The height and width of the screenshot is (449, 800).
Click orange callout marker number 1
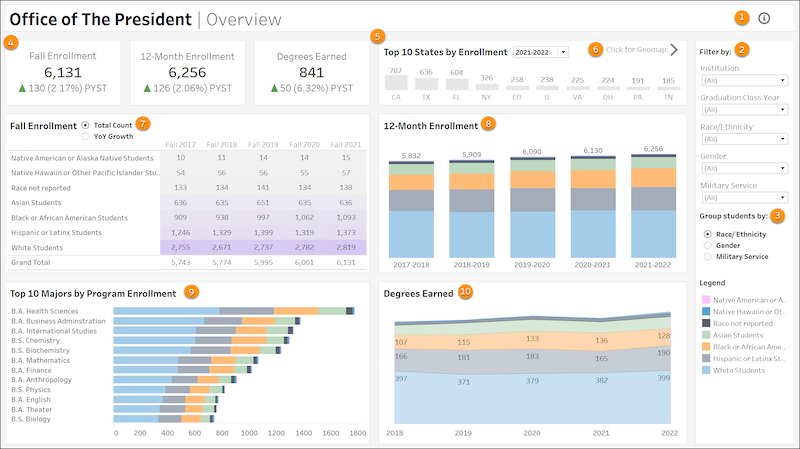[x=741, y=17]
